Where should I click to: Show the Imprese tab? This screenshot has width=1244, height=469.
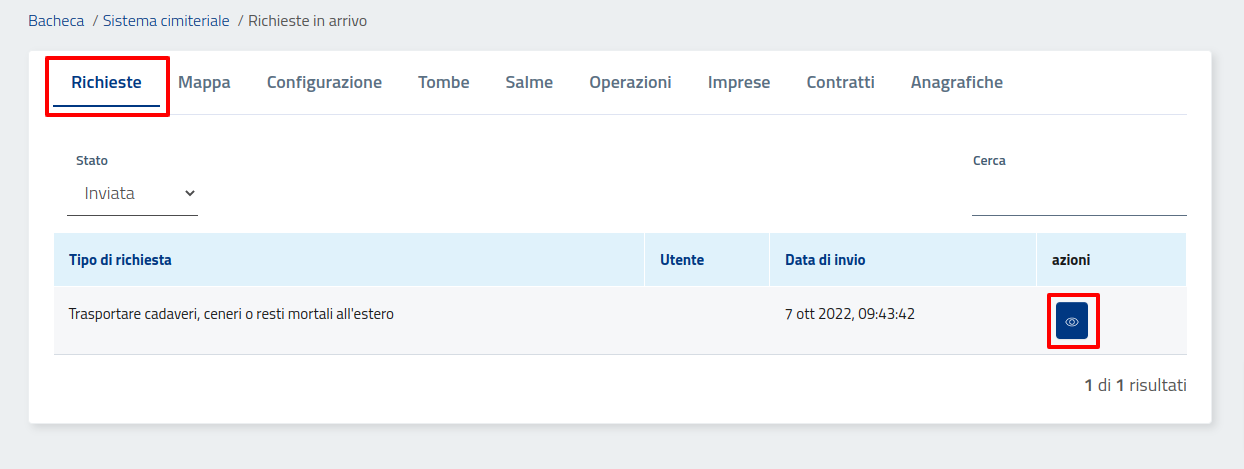point(739,83)
